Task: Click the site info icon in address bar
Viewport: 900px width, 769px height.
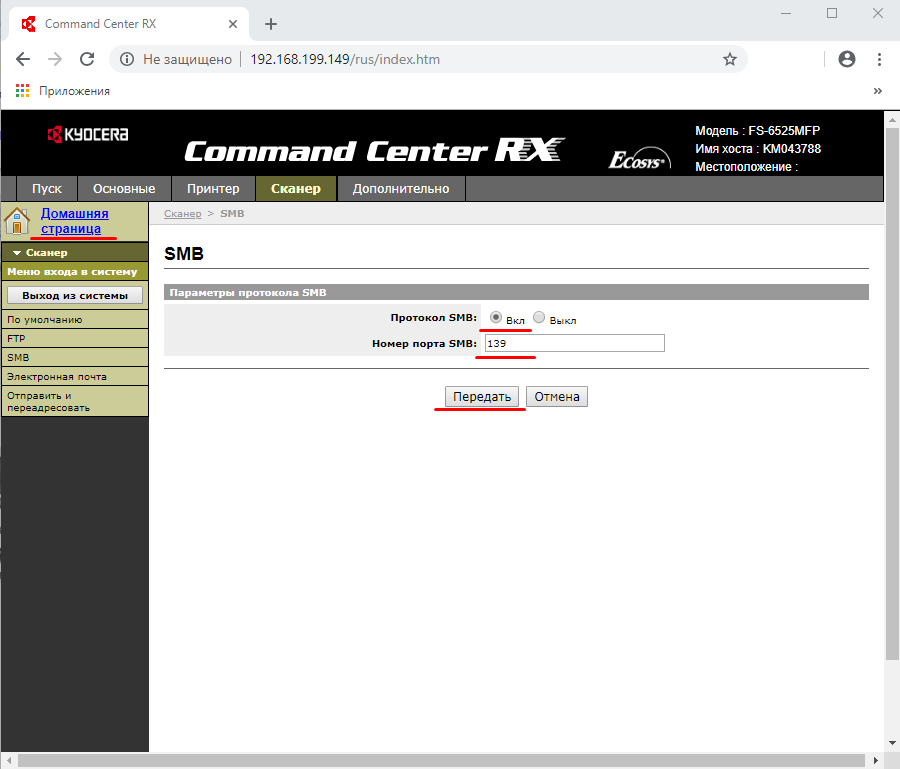Action: 127,59
